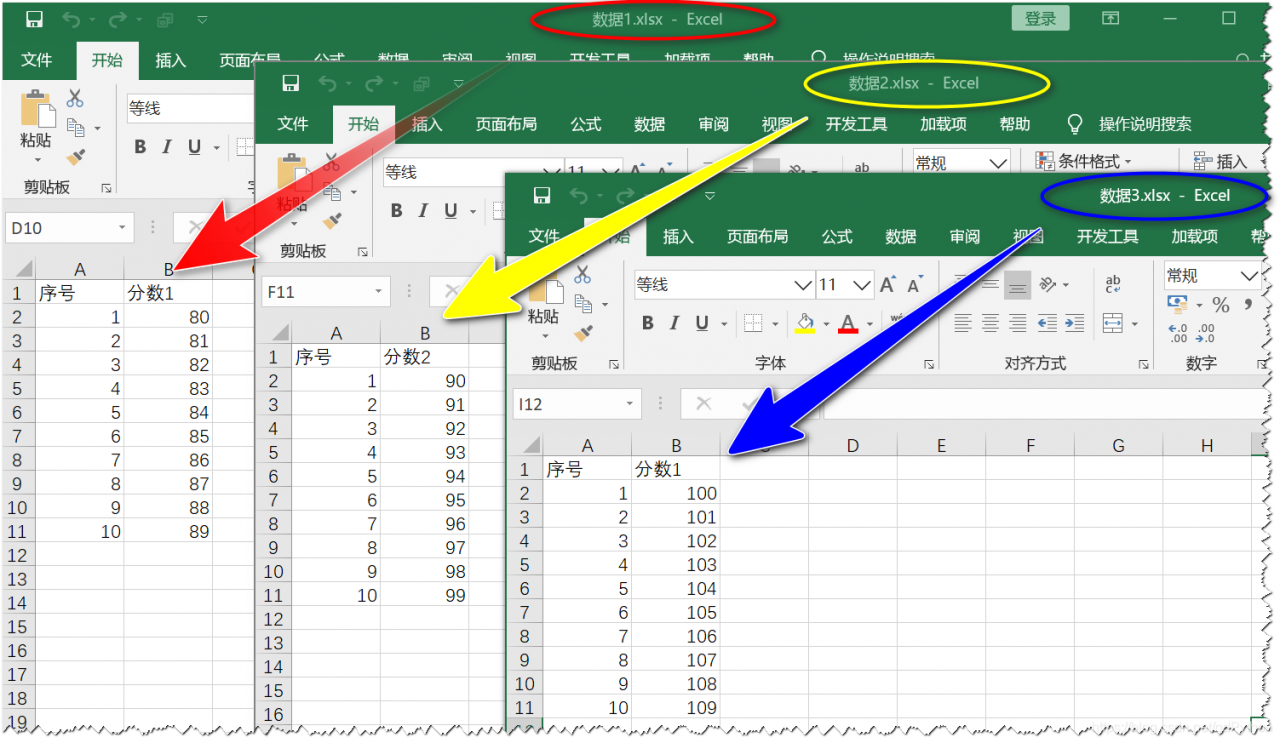Click the wrap text icon in 数据3.xlsx

click(x=1113, y=285)
